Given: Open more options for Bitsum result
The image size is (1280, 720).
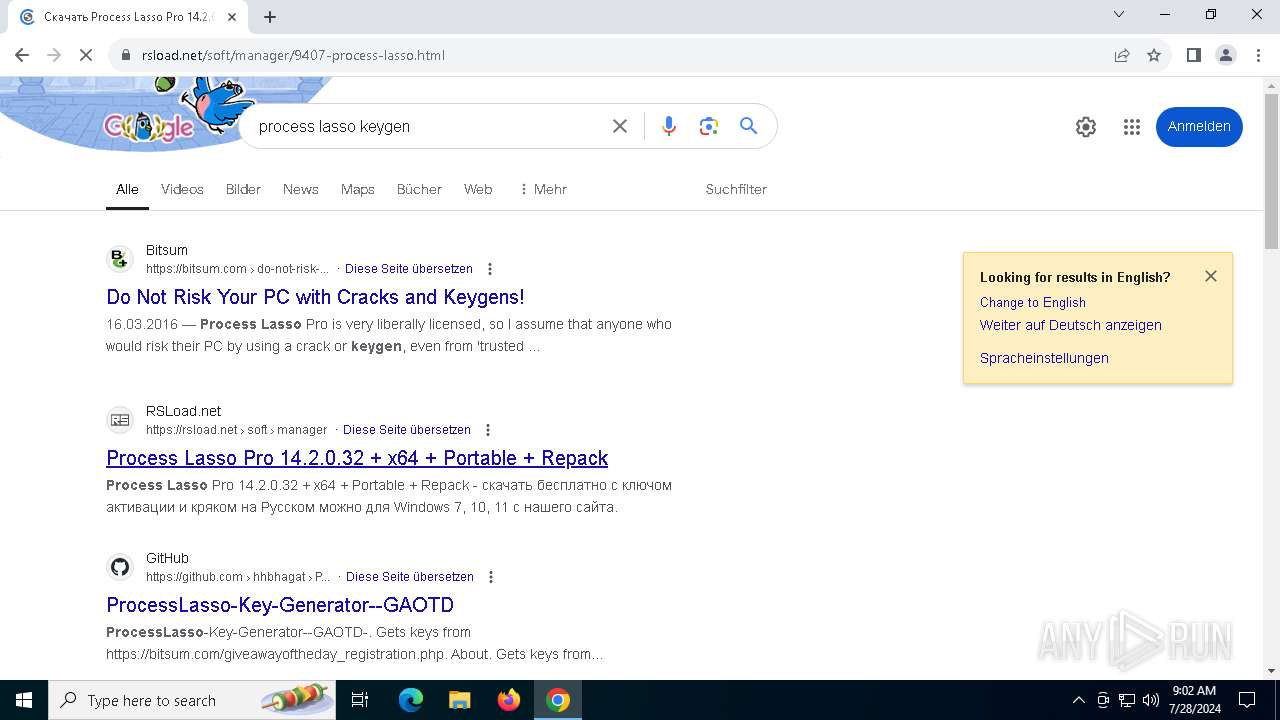Looking at the screenshot, I should 490,269.
